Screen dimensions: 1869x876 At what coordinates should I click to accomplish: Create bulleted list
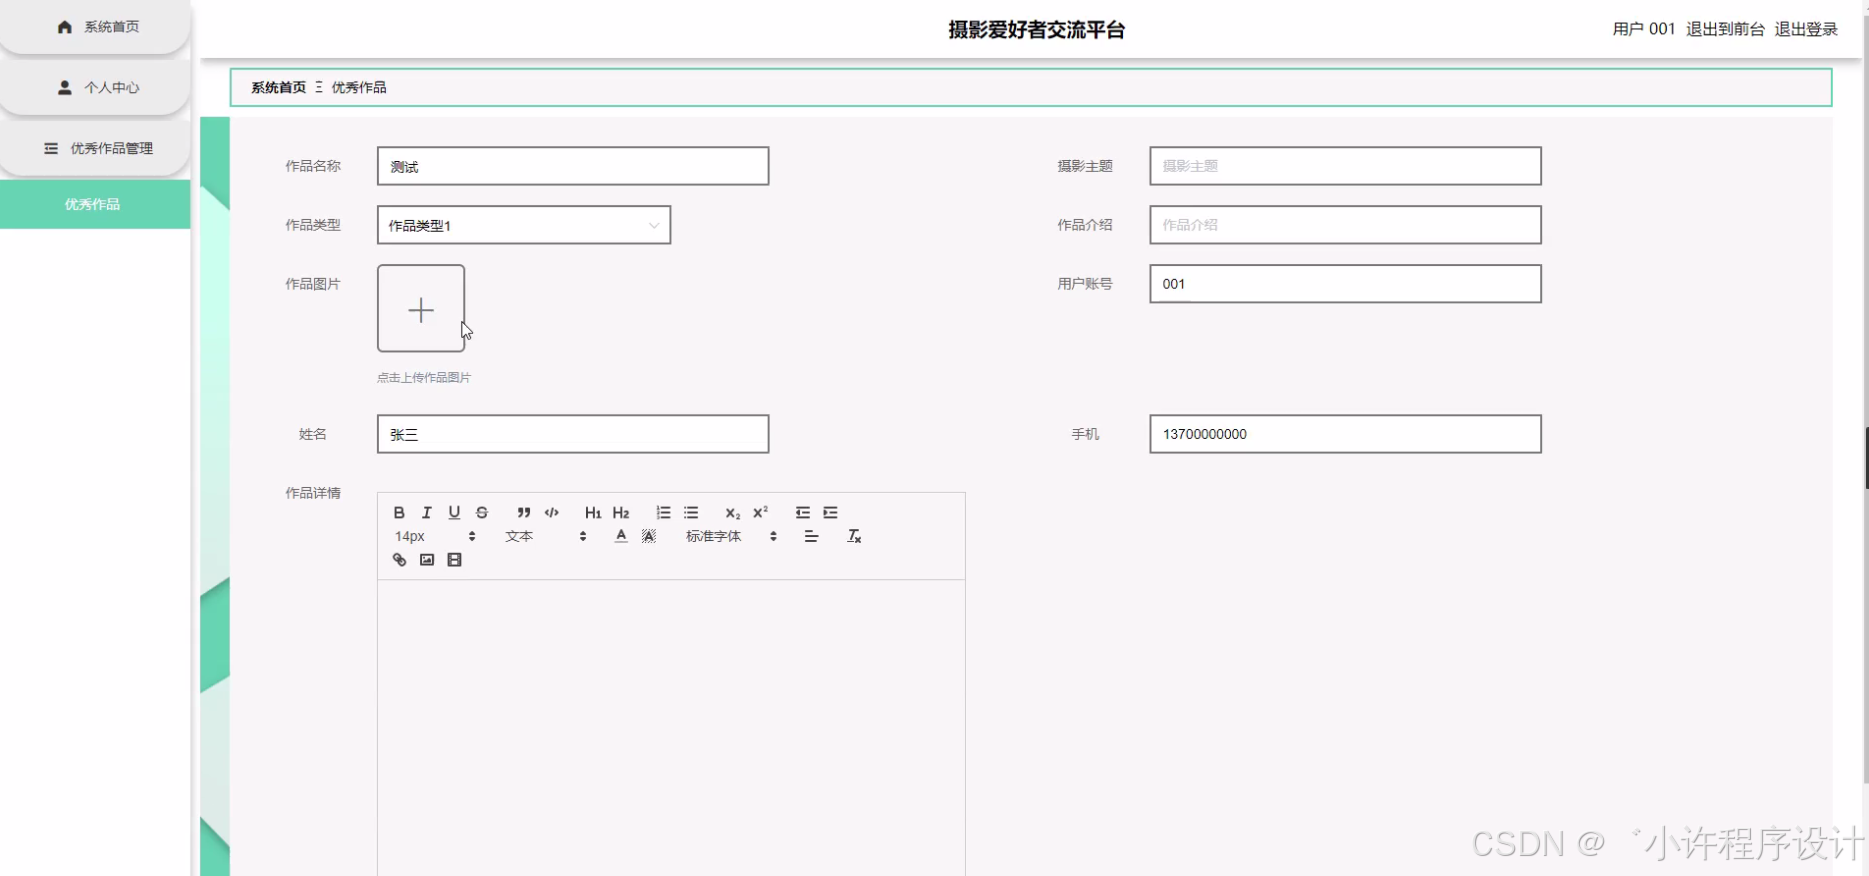click(691, 512)
